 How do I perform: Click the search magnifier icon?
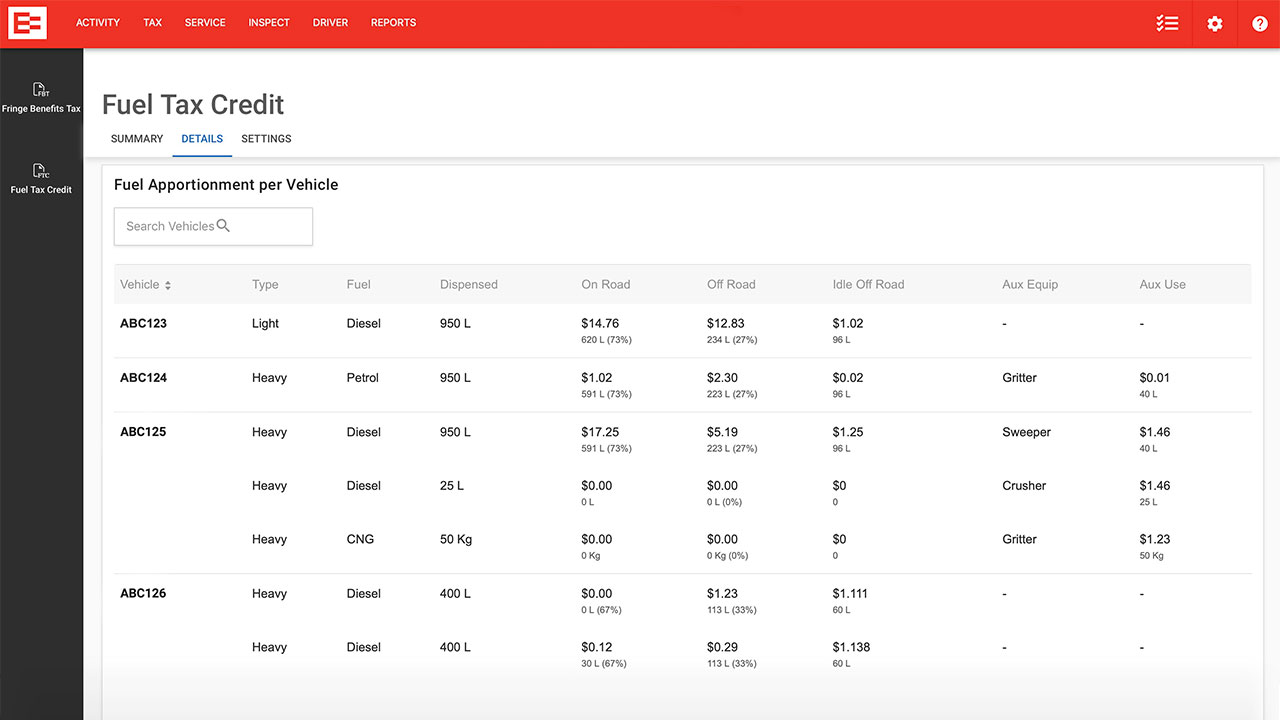[223, 226]
